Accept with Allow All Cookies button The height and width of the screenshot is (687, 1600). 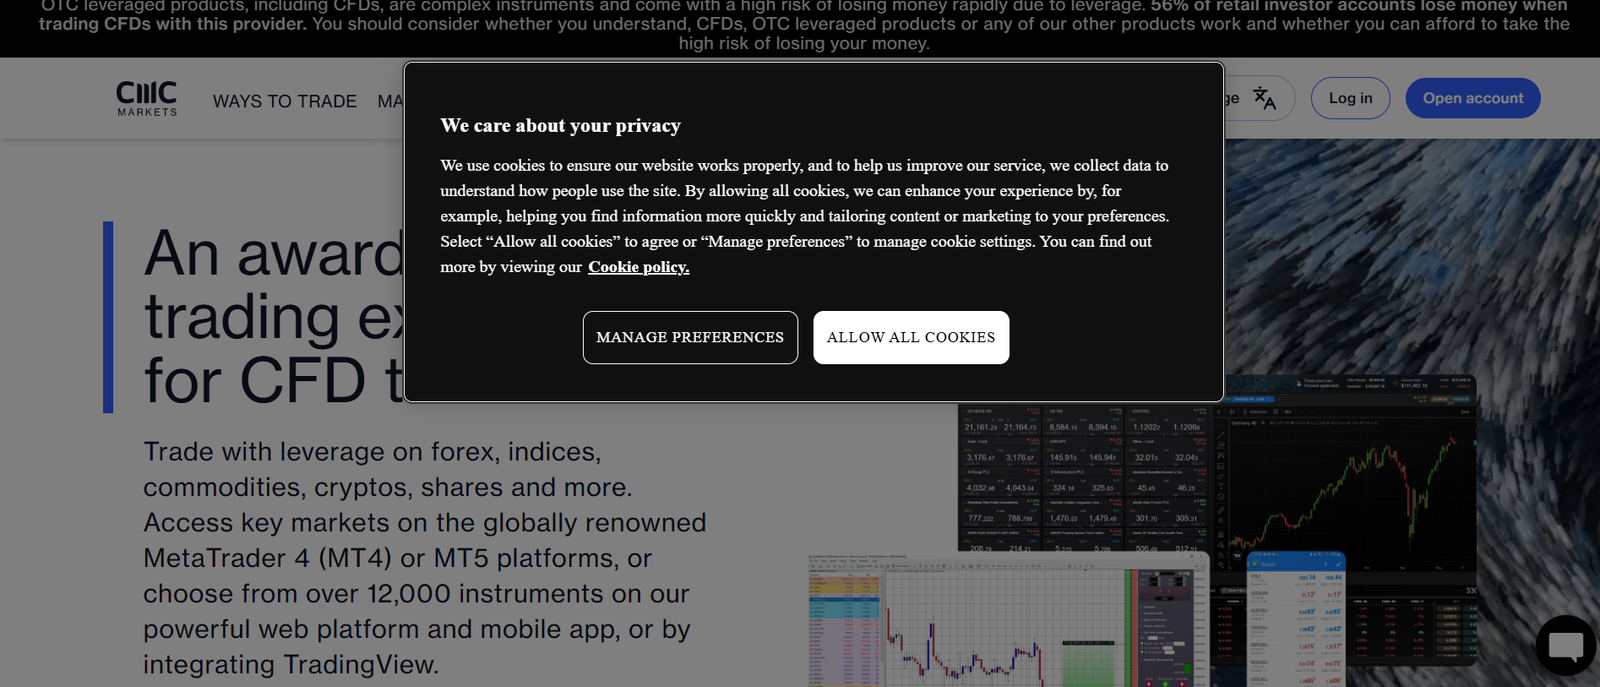tap(910, 337)
